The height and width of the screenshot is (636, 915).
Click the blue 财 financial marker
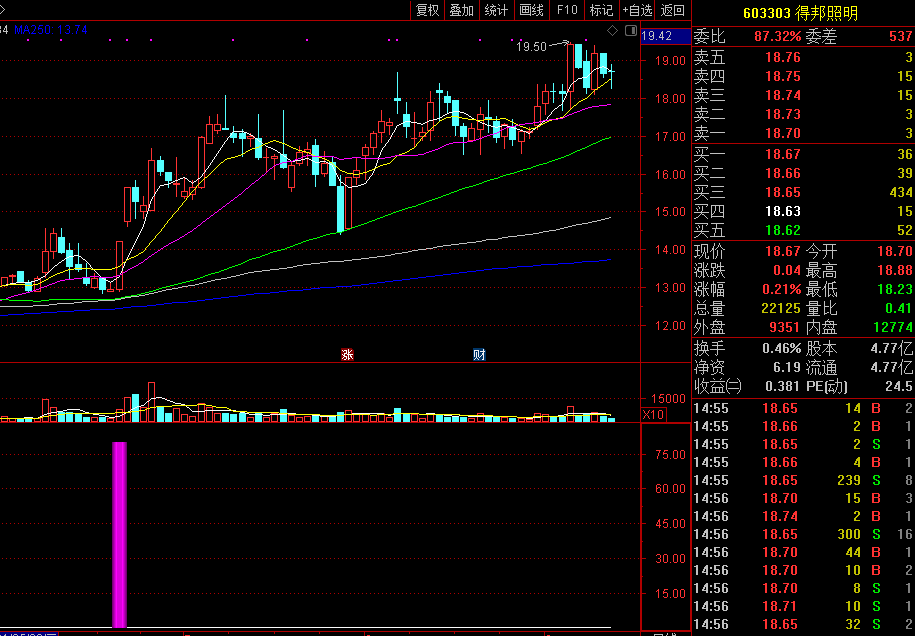(479, 354)
